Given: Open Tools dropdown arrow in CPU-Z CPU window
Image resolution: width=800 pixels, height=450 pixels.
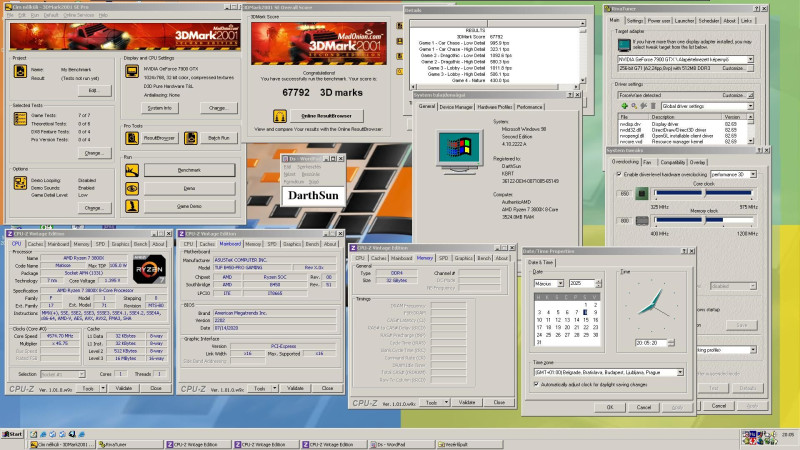Looking at the screenshot, I should coord(103,388).
